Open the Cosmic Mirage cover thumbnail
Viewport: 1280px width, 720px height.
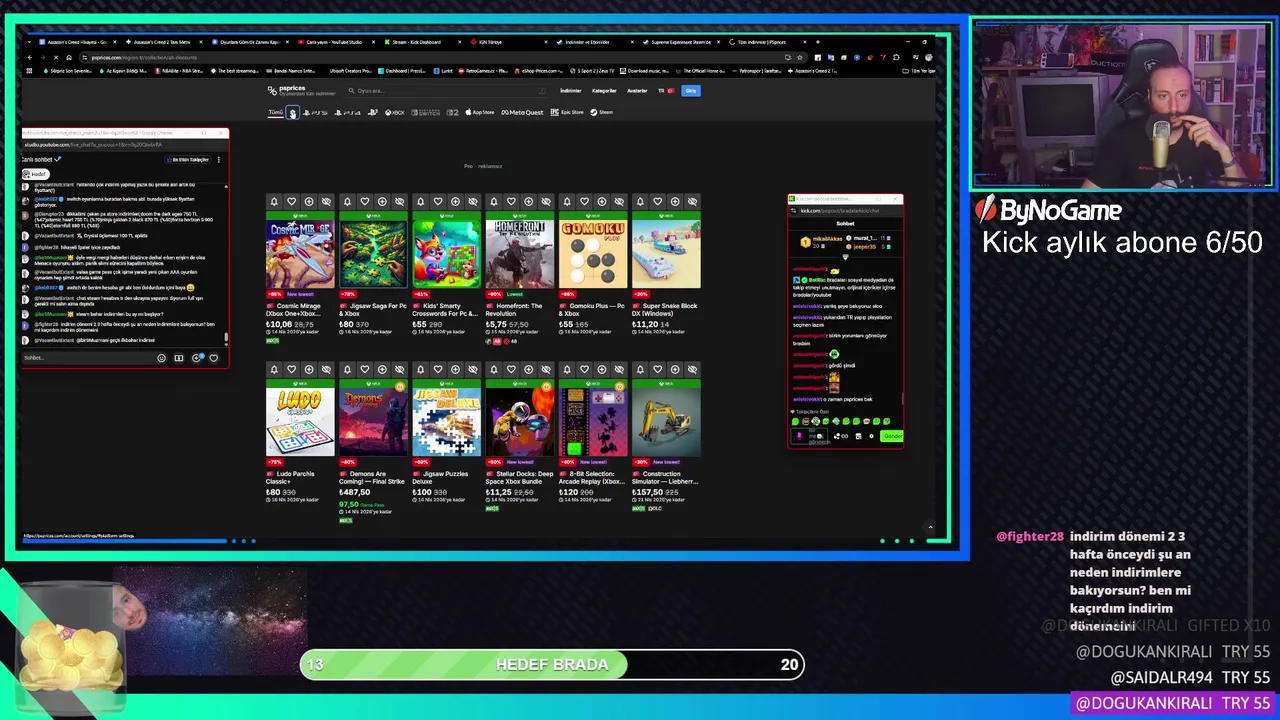(x=300, y=254)
